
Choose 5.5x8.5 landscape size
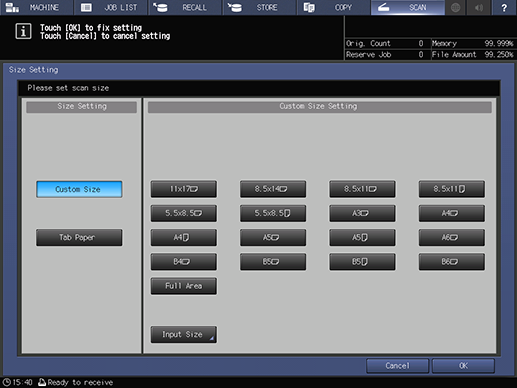pyautogui.click(x=184, y=213)
